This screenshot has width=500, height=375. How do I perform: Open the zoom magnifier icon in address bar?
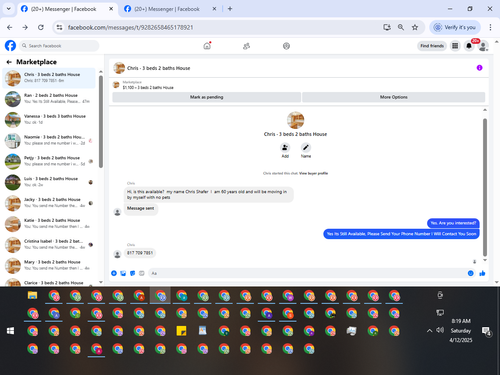pos(401,27)
